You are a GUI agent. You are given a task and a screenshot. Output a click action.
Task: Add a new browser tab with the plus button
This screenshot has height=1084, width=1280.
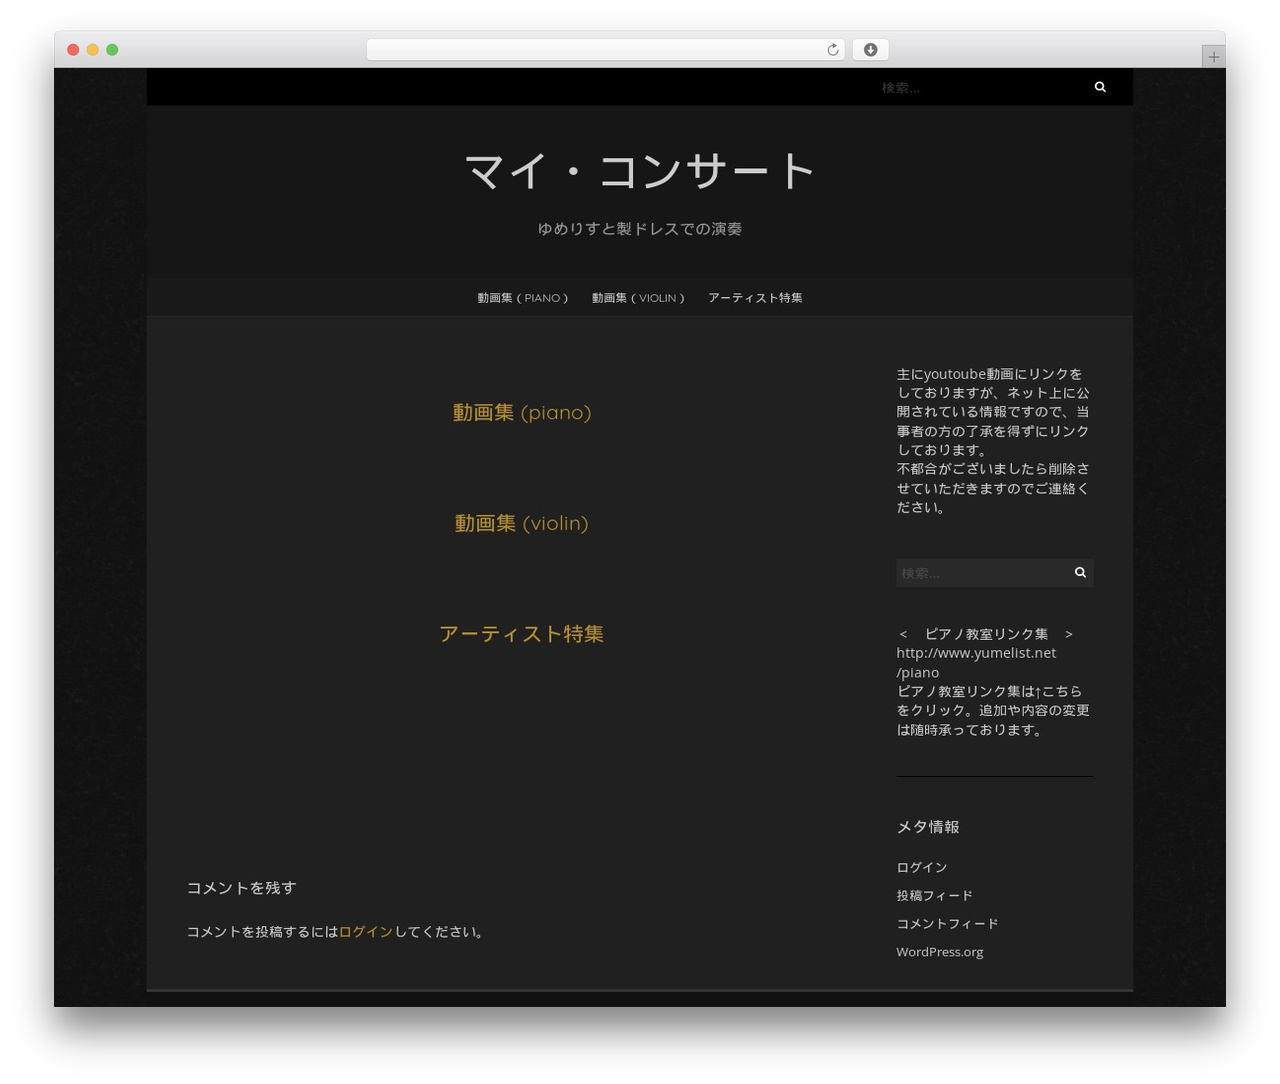tap(1213, 57)
